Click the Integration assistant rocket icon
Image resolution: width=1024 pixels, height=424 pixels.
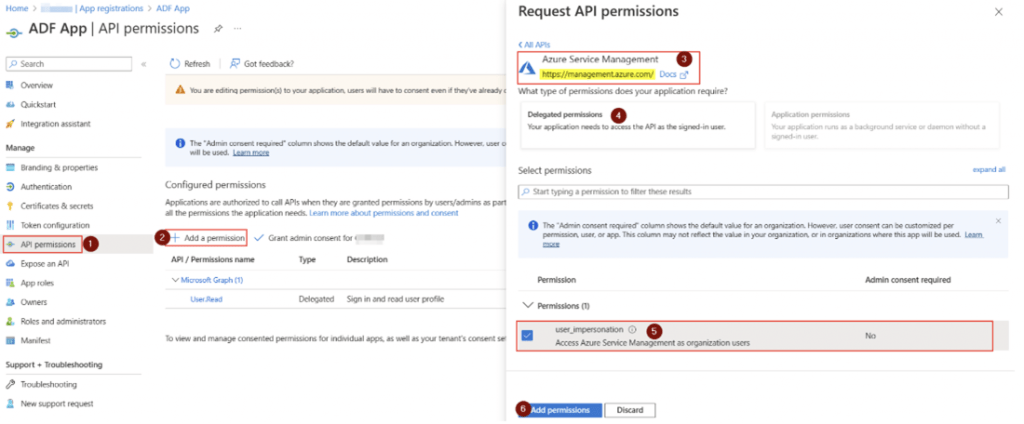(x=10, y=123)
